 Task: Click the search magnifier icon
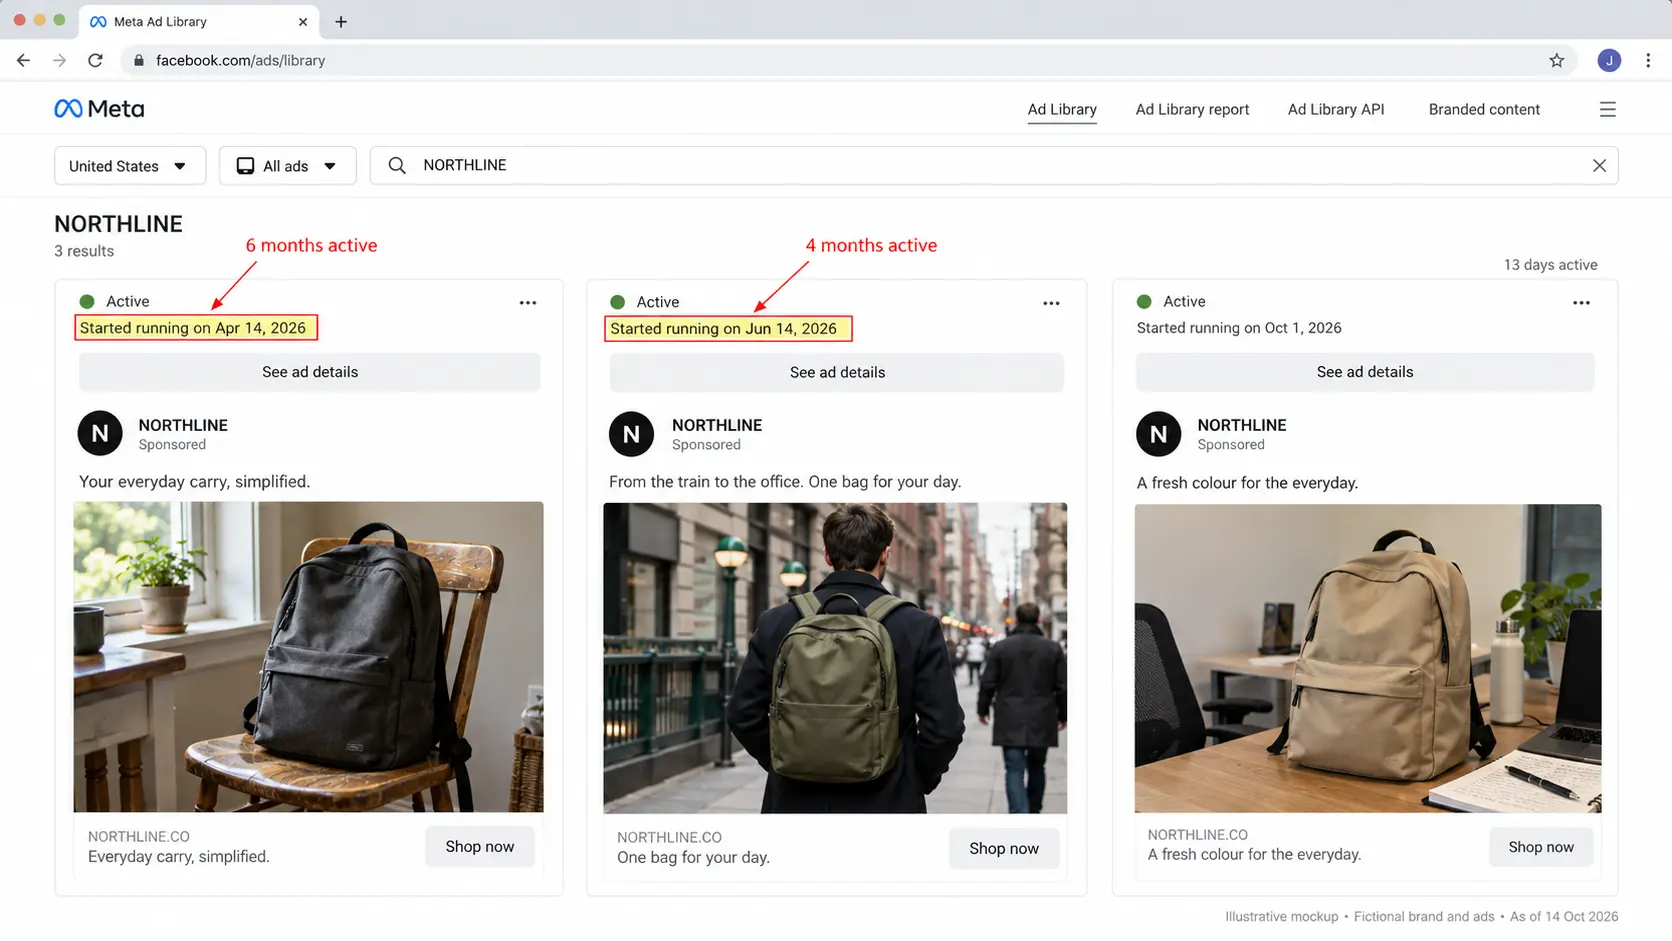pyautogui.click(x=397, y=166)
